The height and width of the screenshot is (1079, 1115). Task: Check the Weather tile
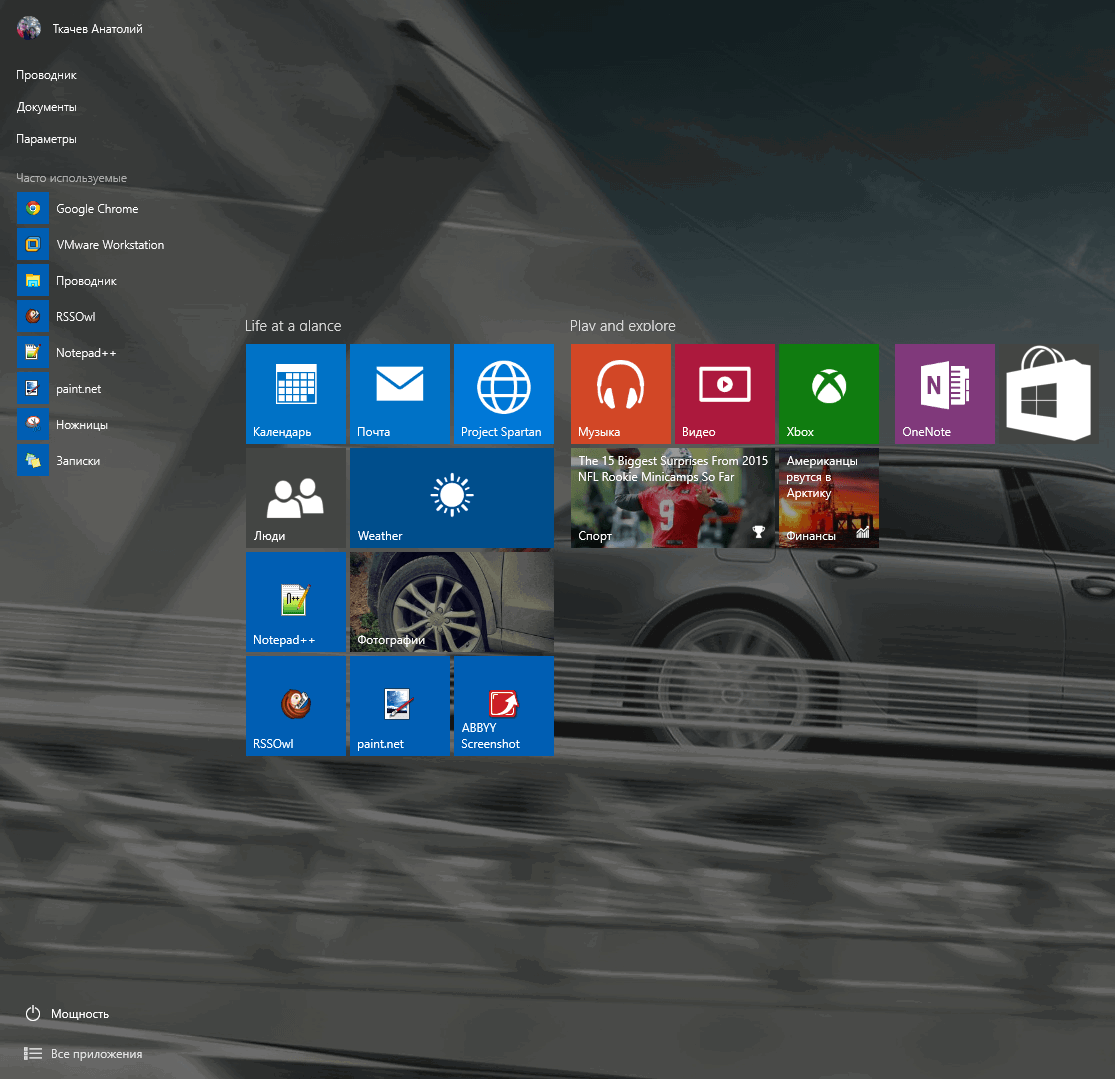[451, 497]
